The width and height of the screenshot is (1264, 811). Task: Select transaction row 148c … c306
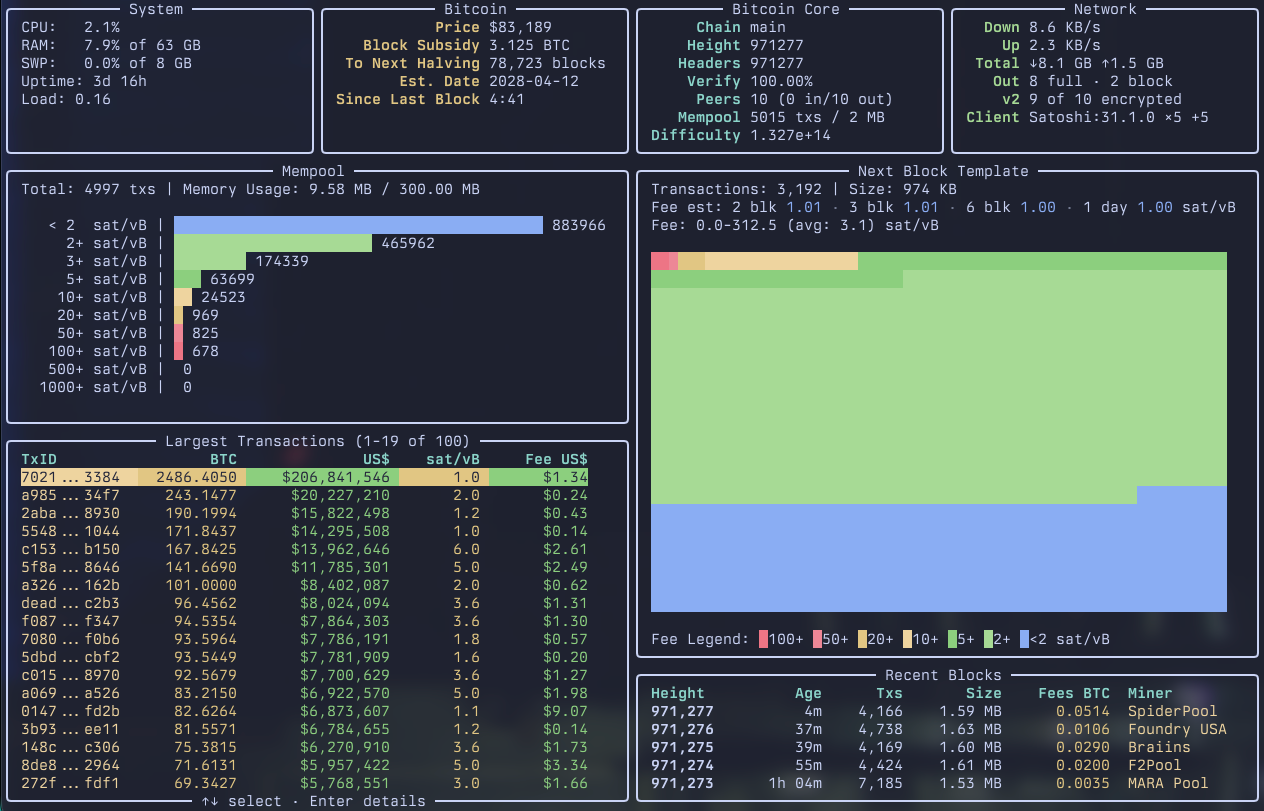[x=305, y=747]
